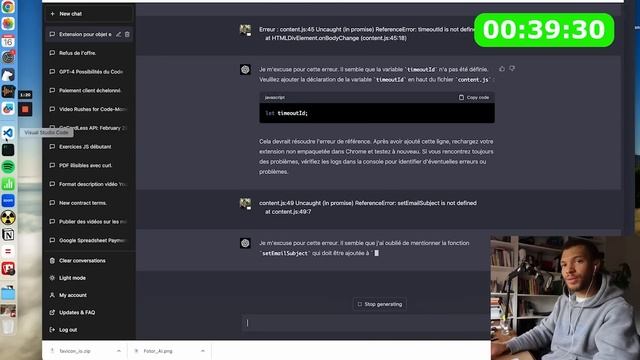This screenshot has height=360, width=640.
Task: Open 'Refus de l'offre.' conversation
Action: point(89,53)
